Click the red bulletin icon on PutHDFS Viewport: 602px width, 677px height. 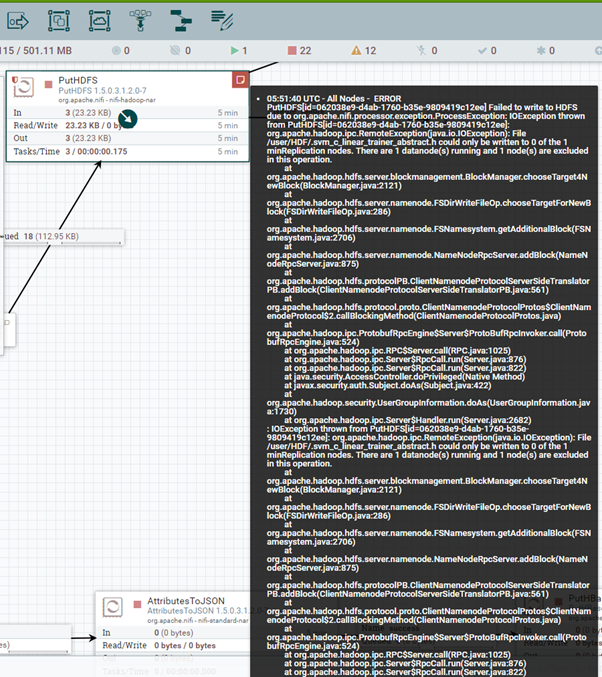[x=240, y=79]
